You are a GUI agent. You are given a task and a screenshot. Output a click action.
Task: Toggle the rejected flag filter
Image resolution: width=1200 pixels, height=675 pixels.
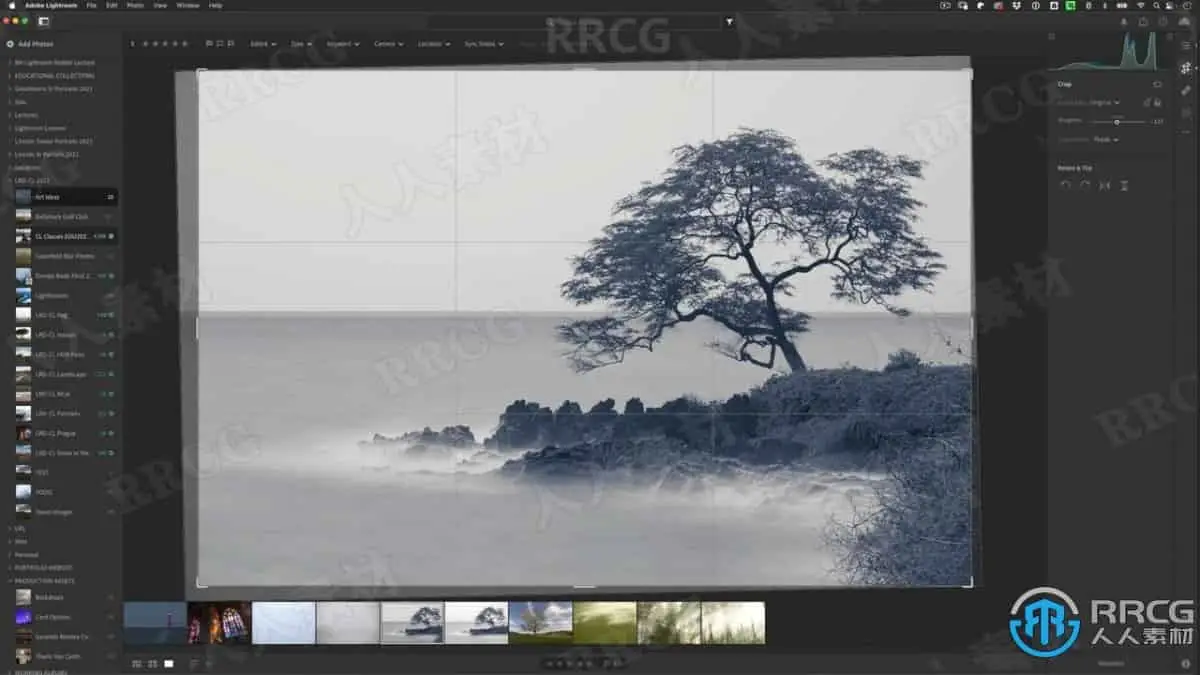pos(231,44)
